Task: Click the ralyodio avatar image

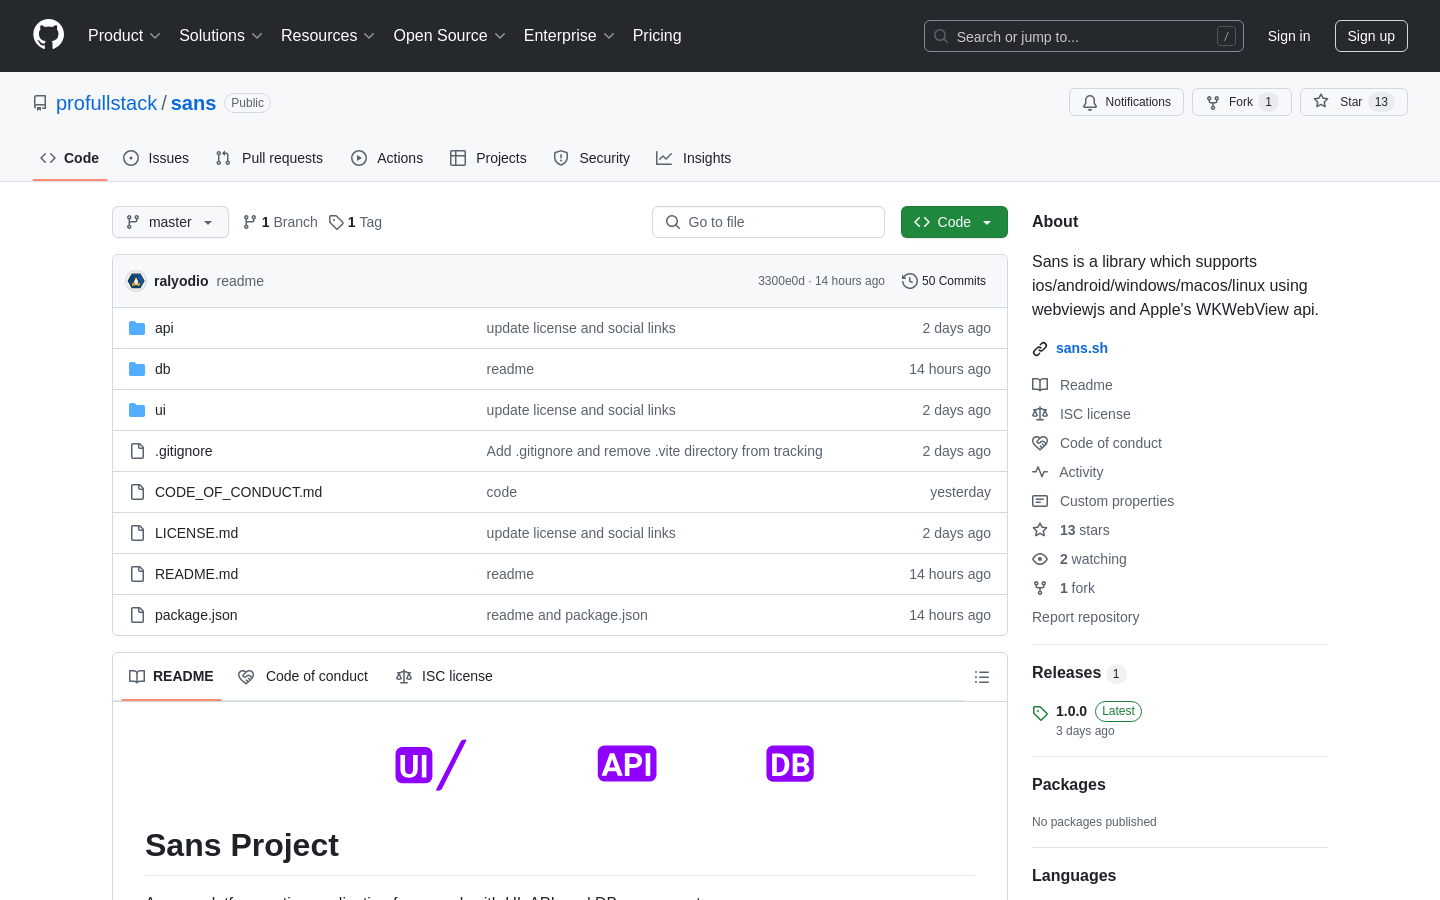Action: (136, 281)
